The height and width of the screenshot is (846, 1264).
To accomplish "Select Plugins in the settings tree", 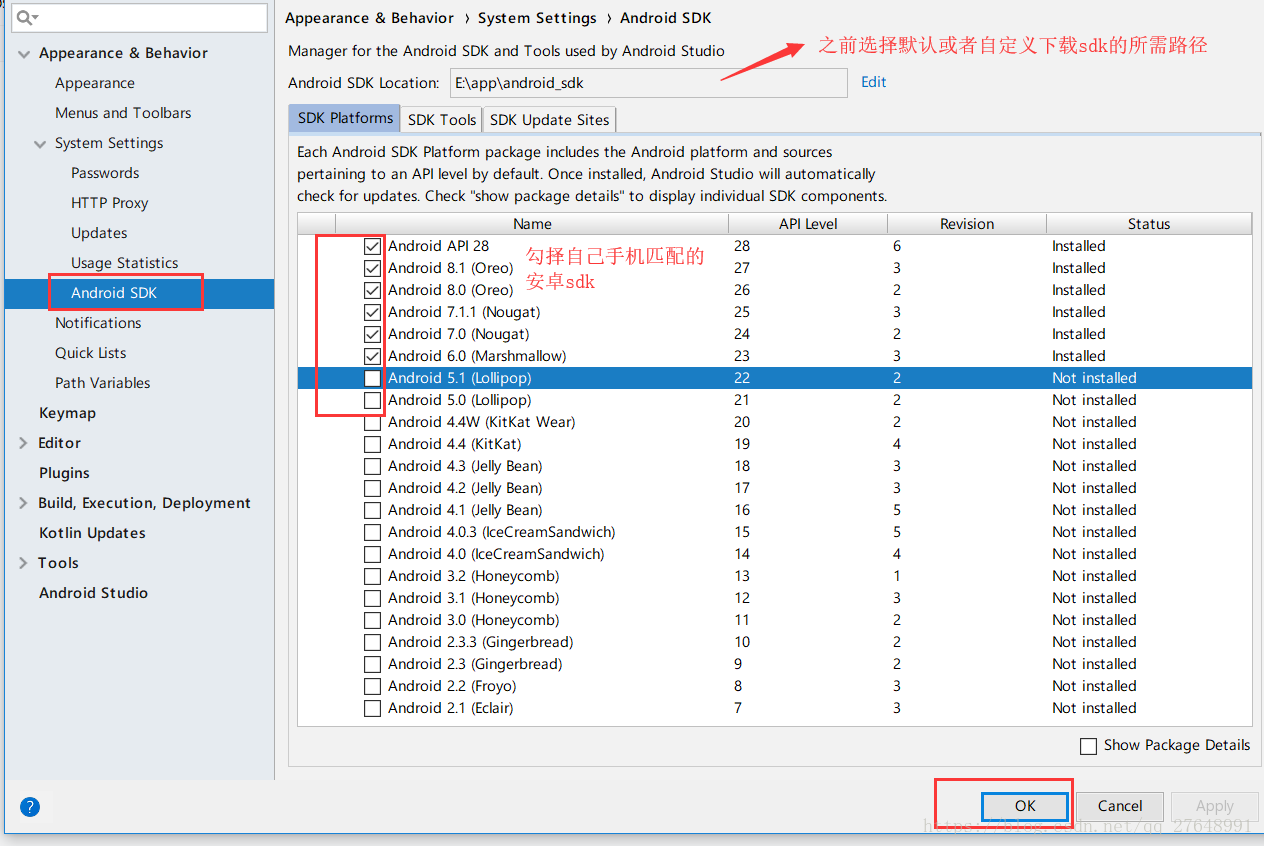I will pyautogui.click(x=64, y=473).
